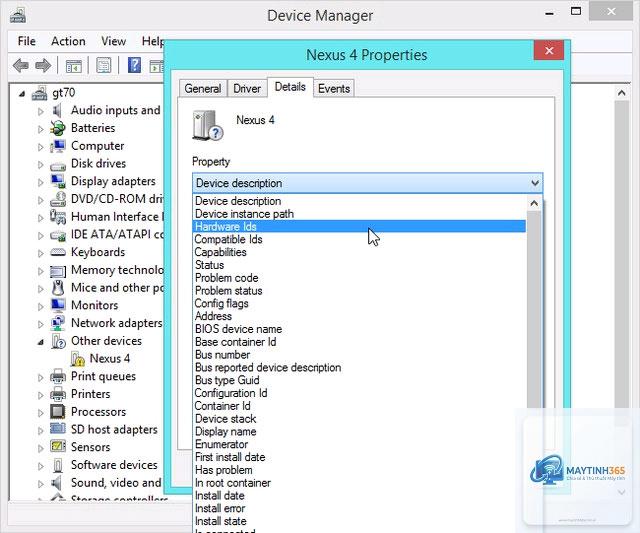The height and width of the screenshot is (533, 640).
Task: Click the Other devices category icon
Action: 58,341
